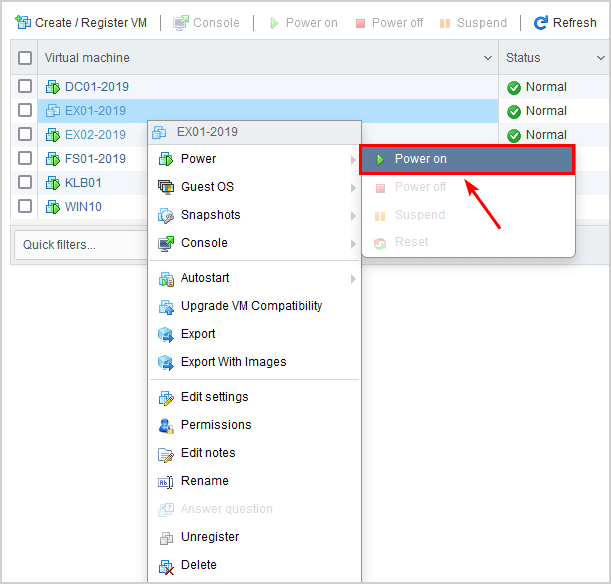Click Normal status of EX01-2019 row
Viewport: 611px width, 584px height.
click(546, 111)
